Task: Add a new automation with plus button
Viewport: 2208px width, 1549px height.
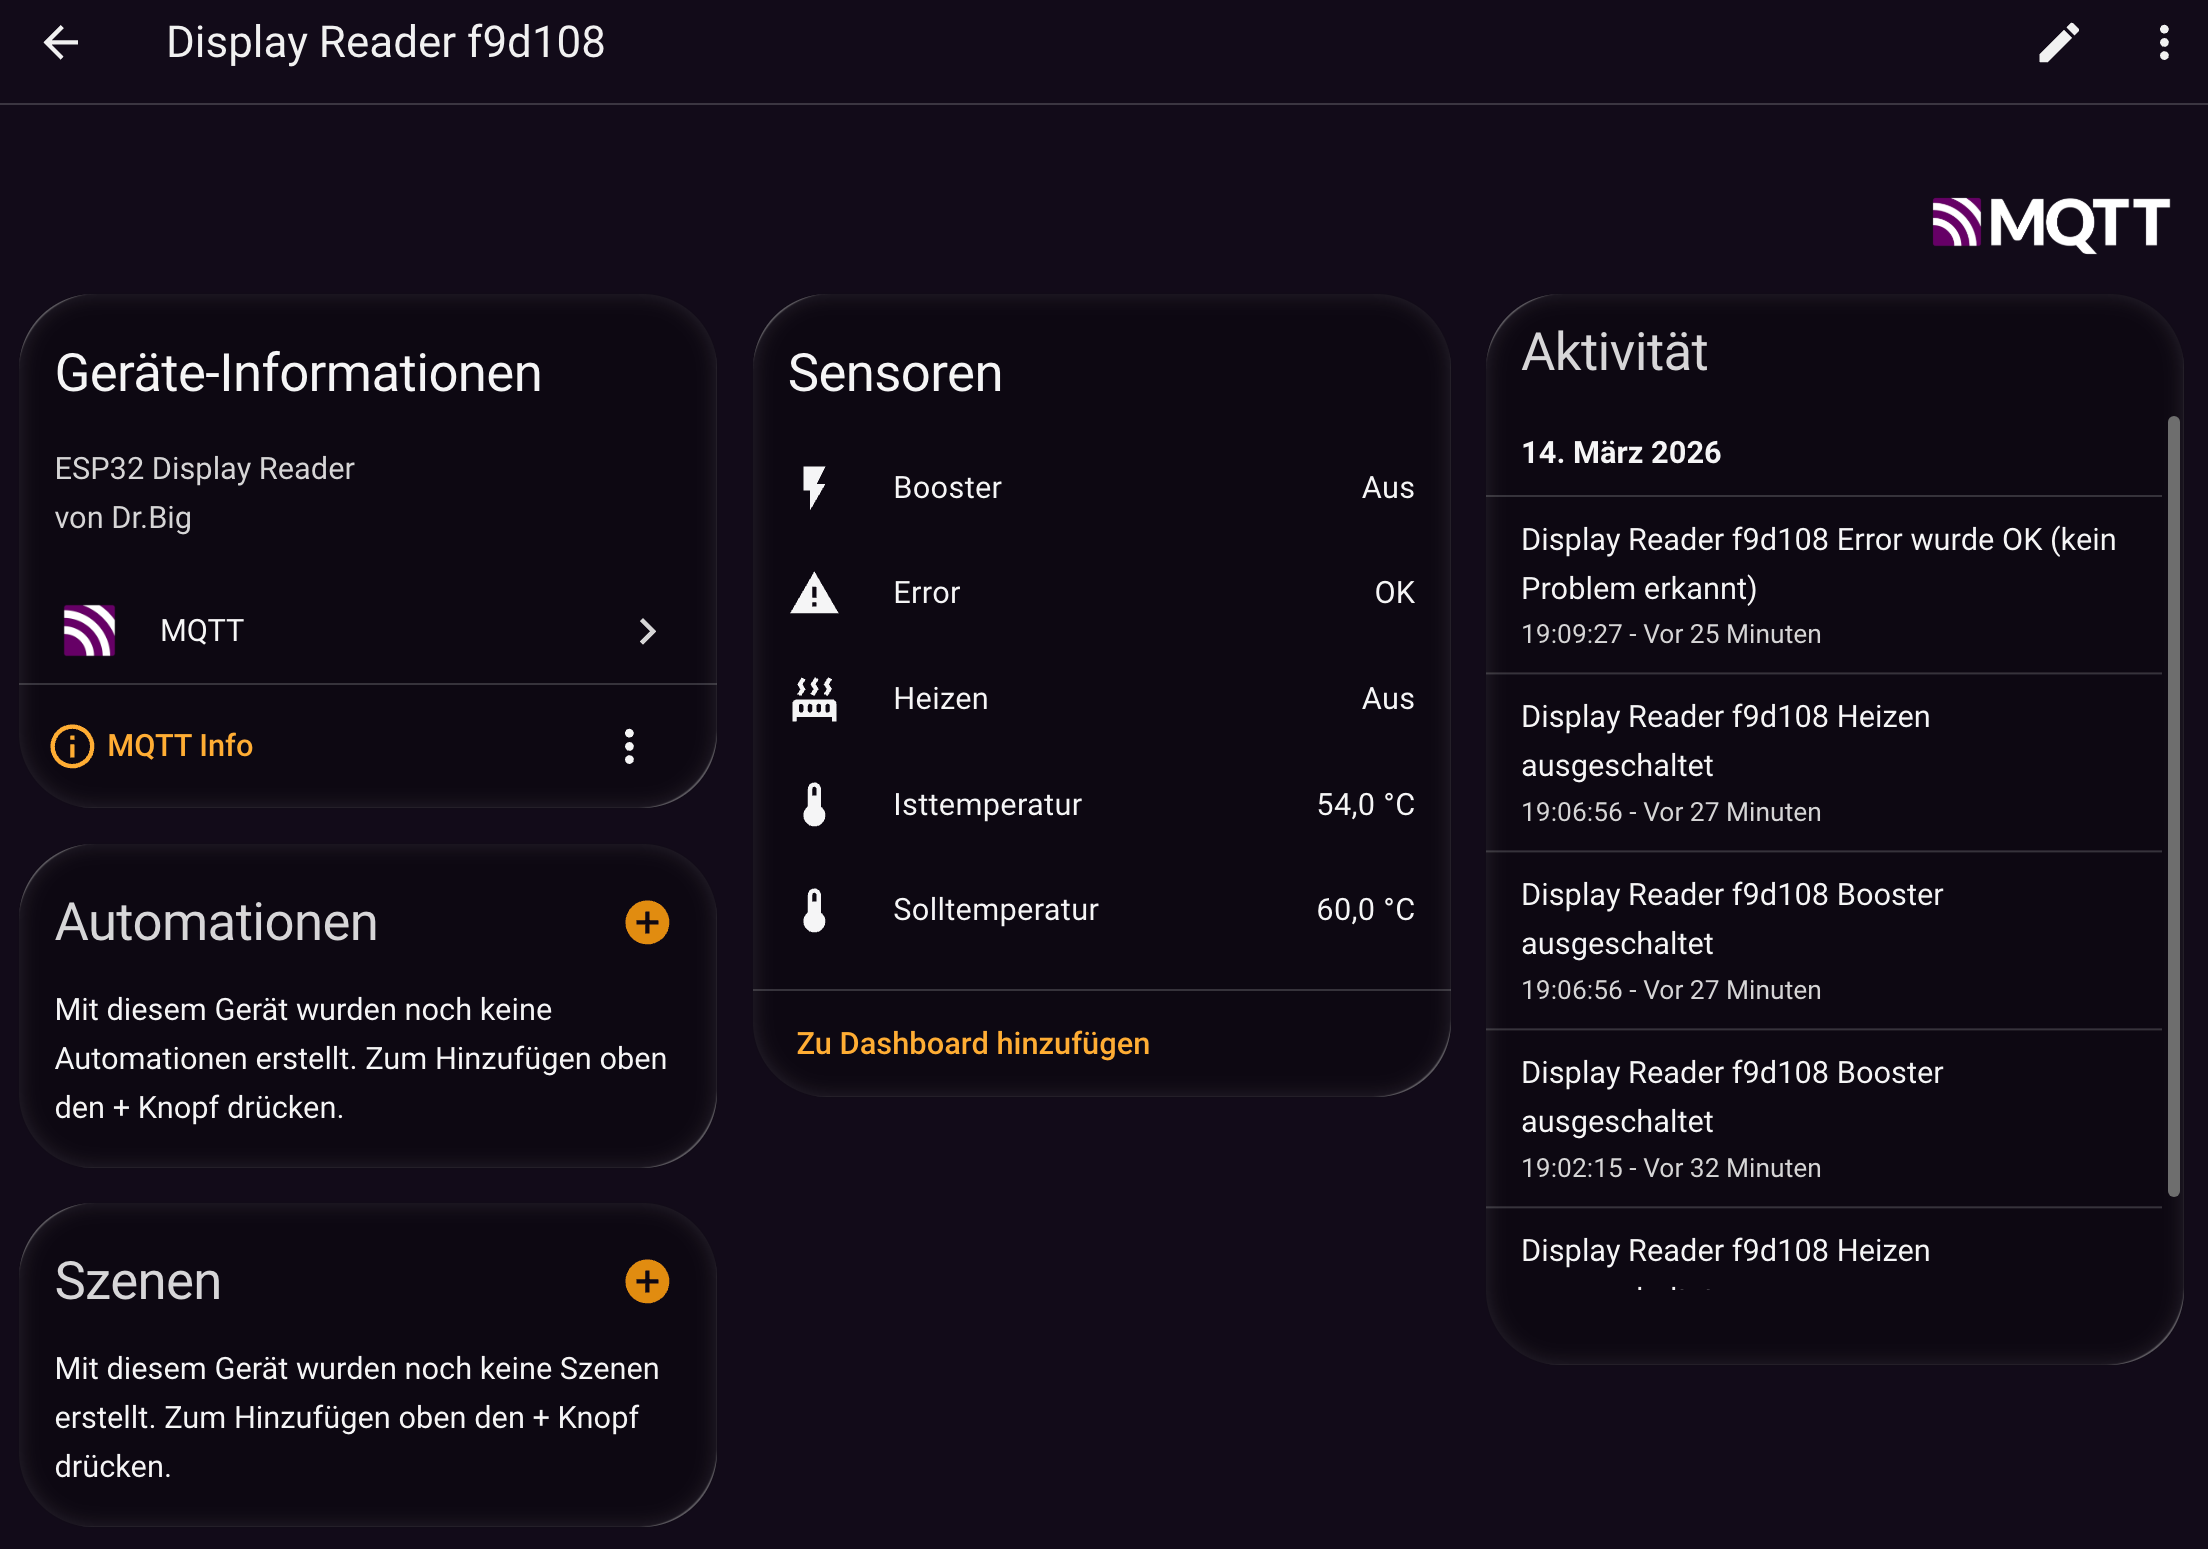Action: 647,922
